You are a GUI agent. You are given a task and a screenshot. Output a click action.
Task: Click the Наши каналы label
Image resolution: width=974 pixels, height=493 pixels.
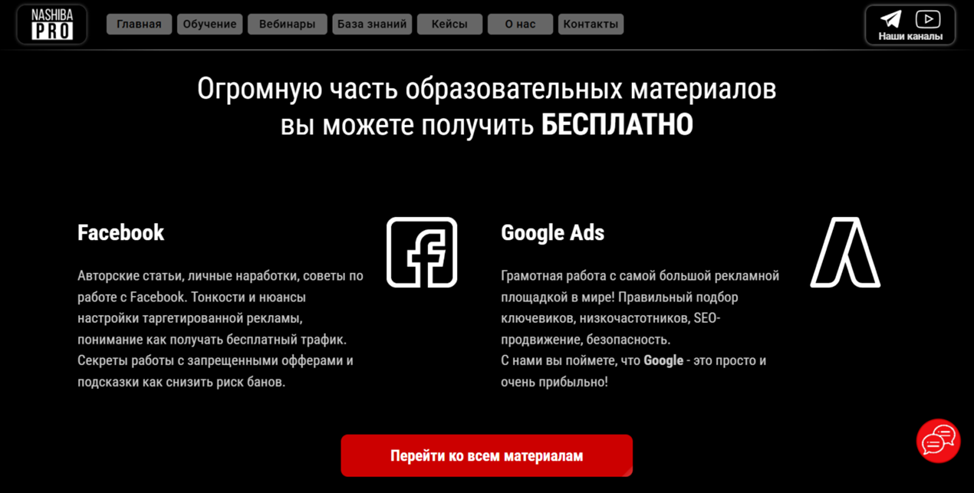coord(910,37)
